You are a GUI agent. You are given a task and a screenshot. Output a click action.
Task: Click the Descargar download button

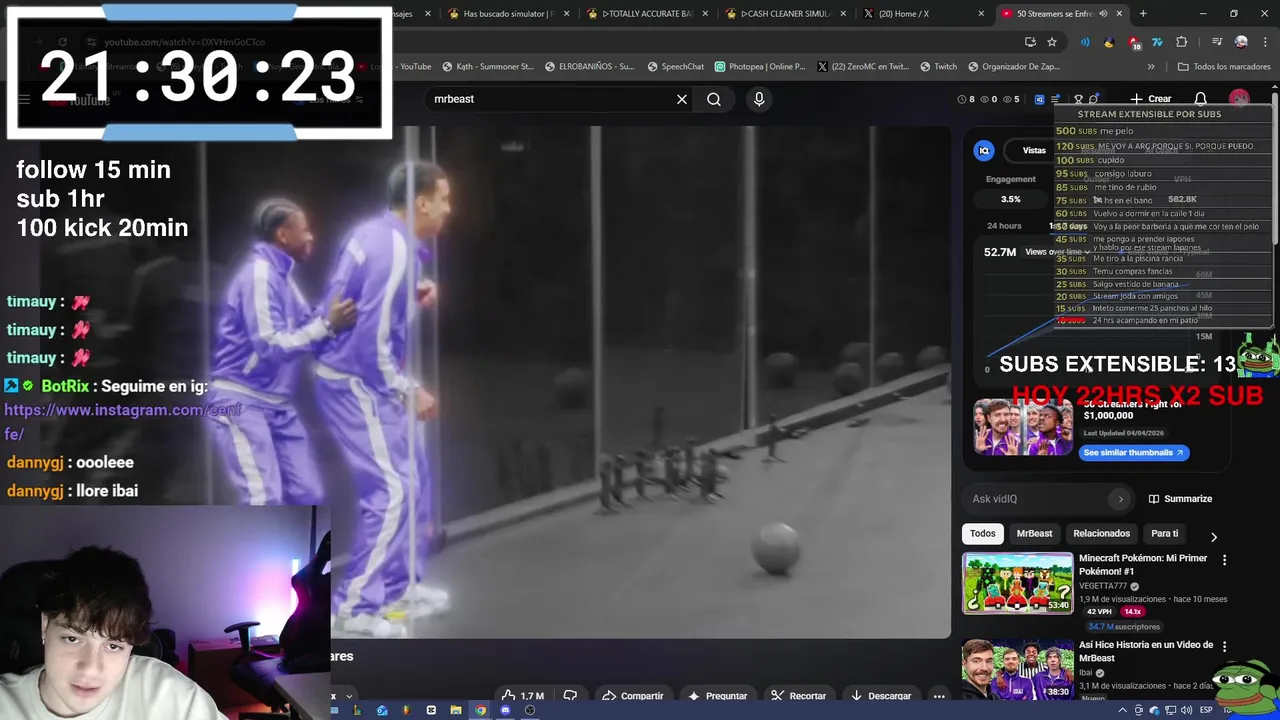(881, 696)
